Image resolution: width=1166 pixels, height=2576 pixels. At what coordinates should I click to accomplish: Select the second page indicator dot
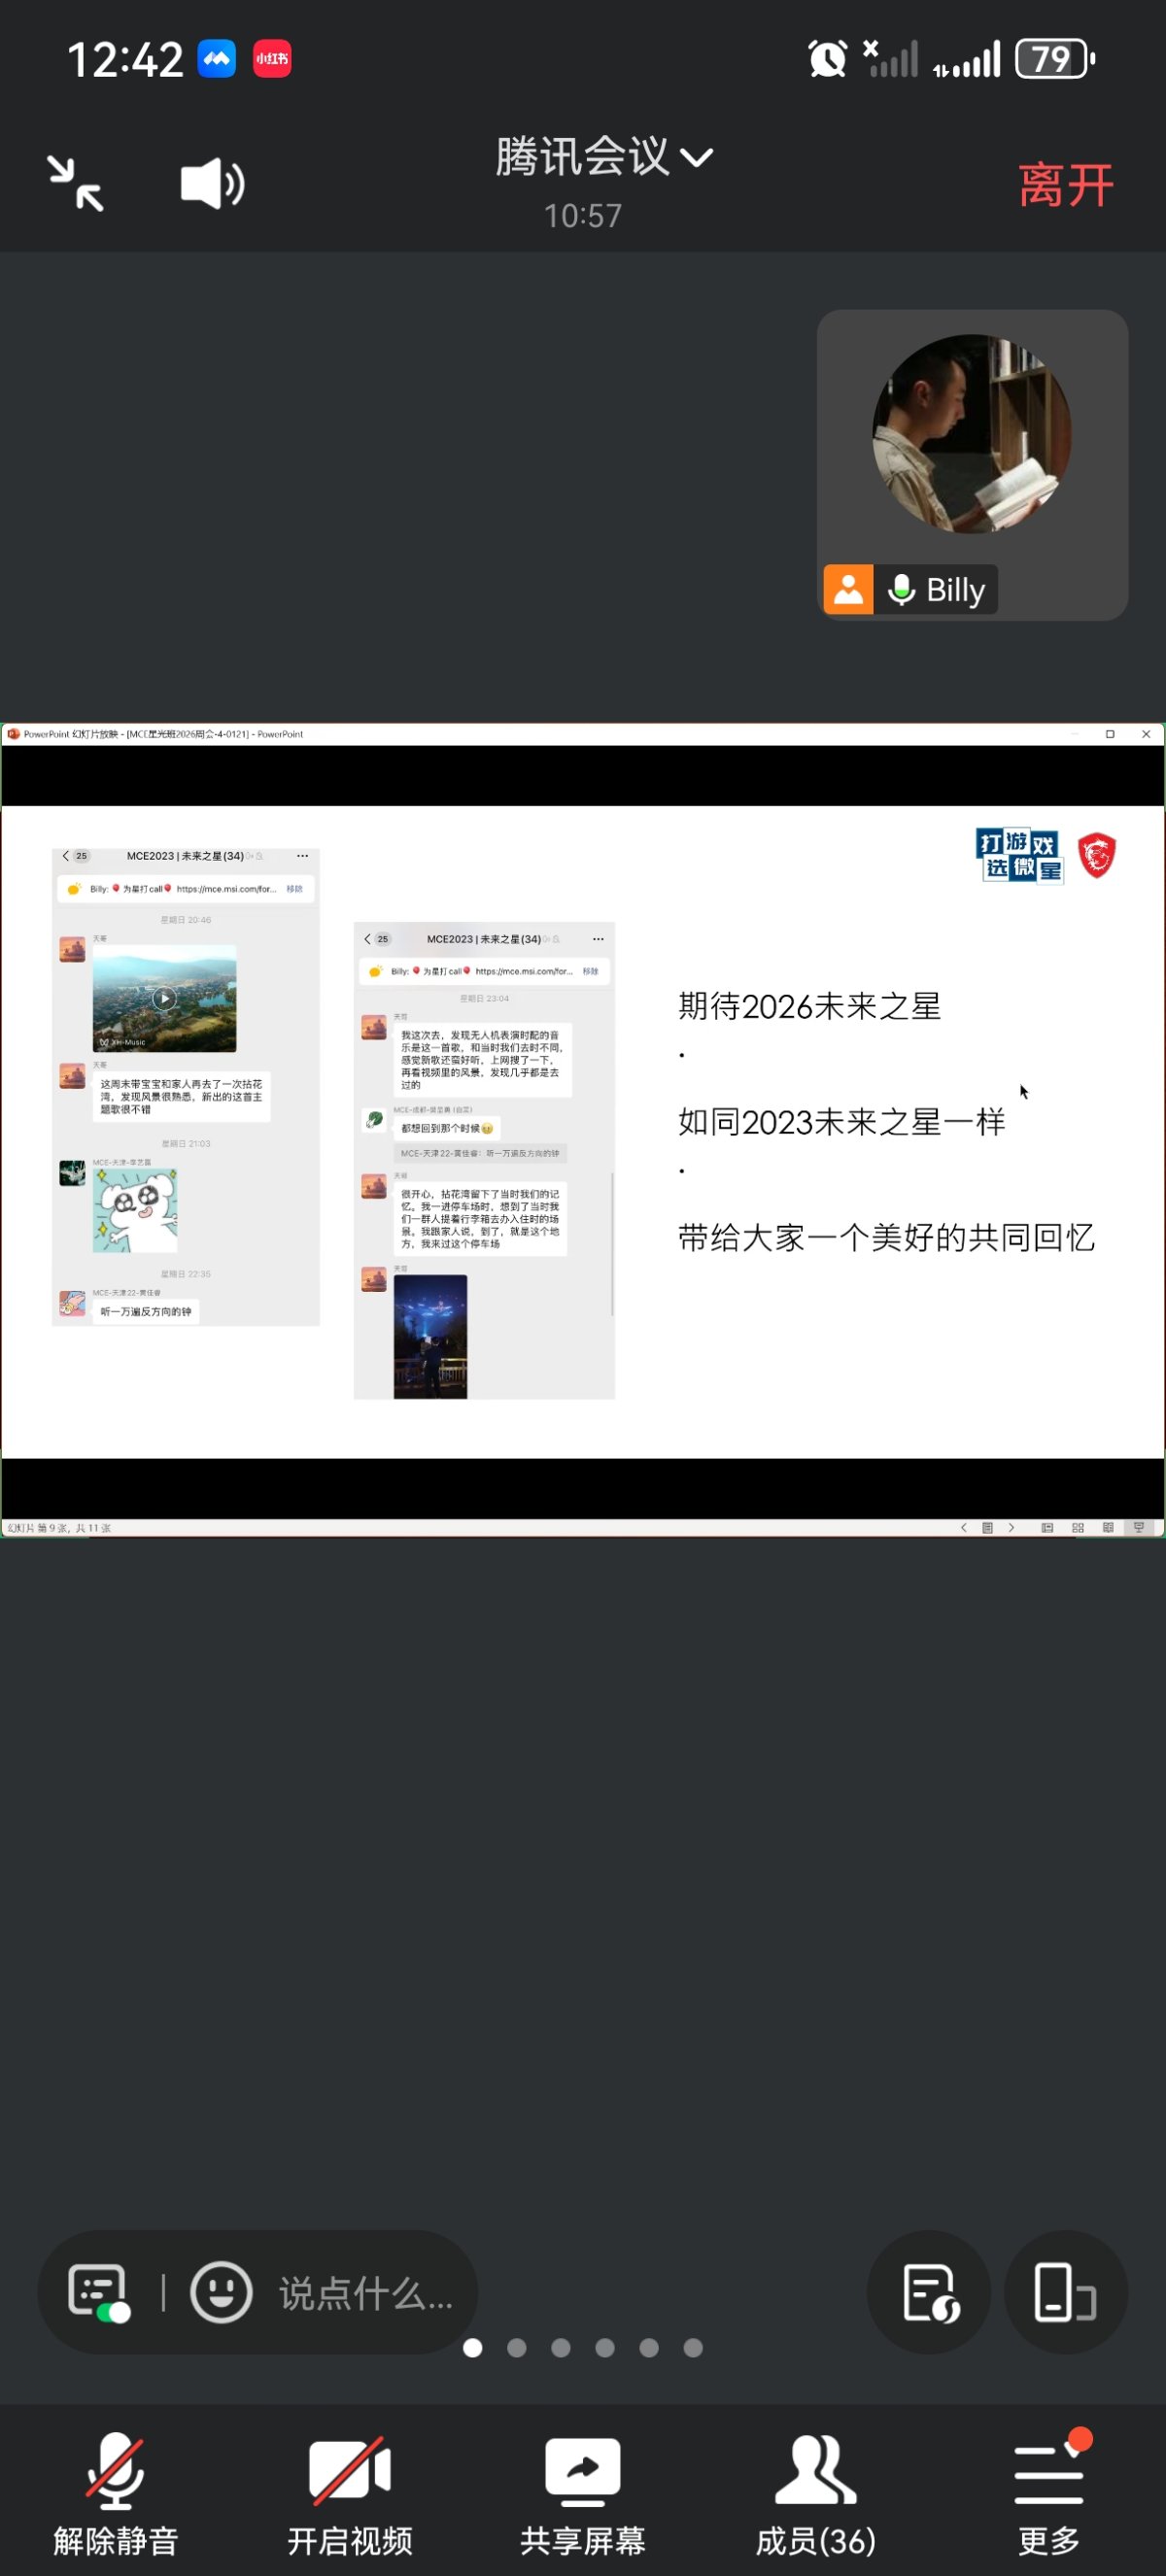[x=517, y=2347]
